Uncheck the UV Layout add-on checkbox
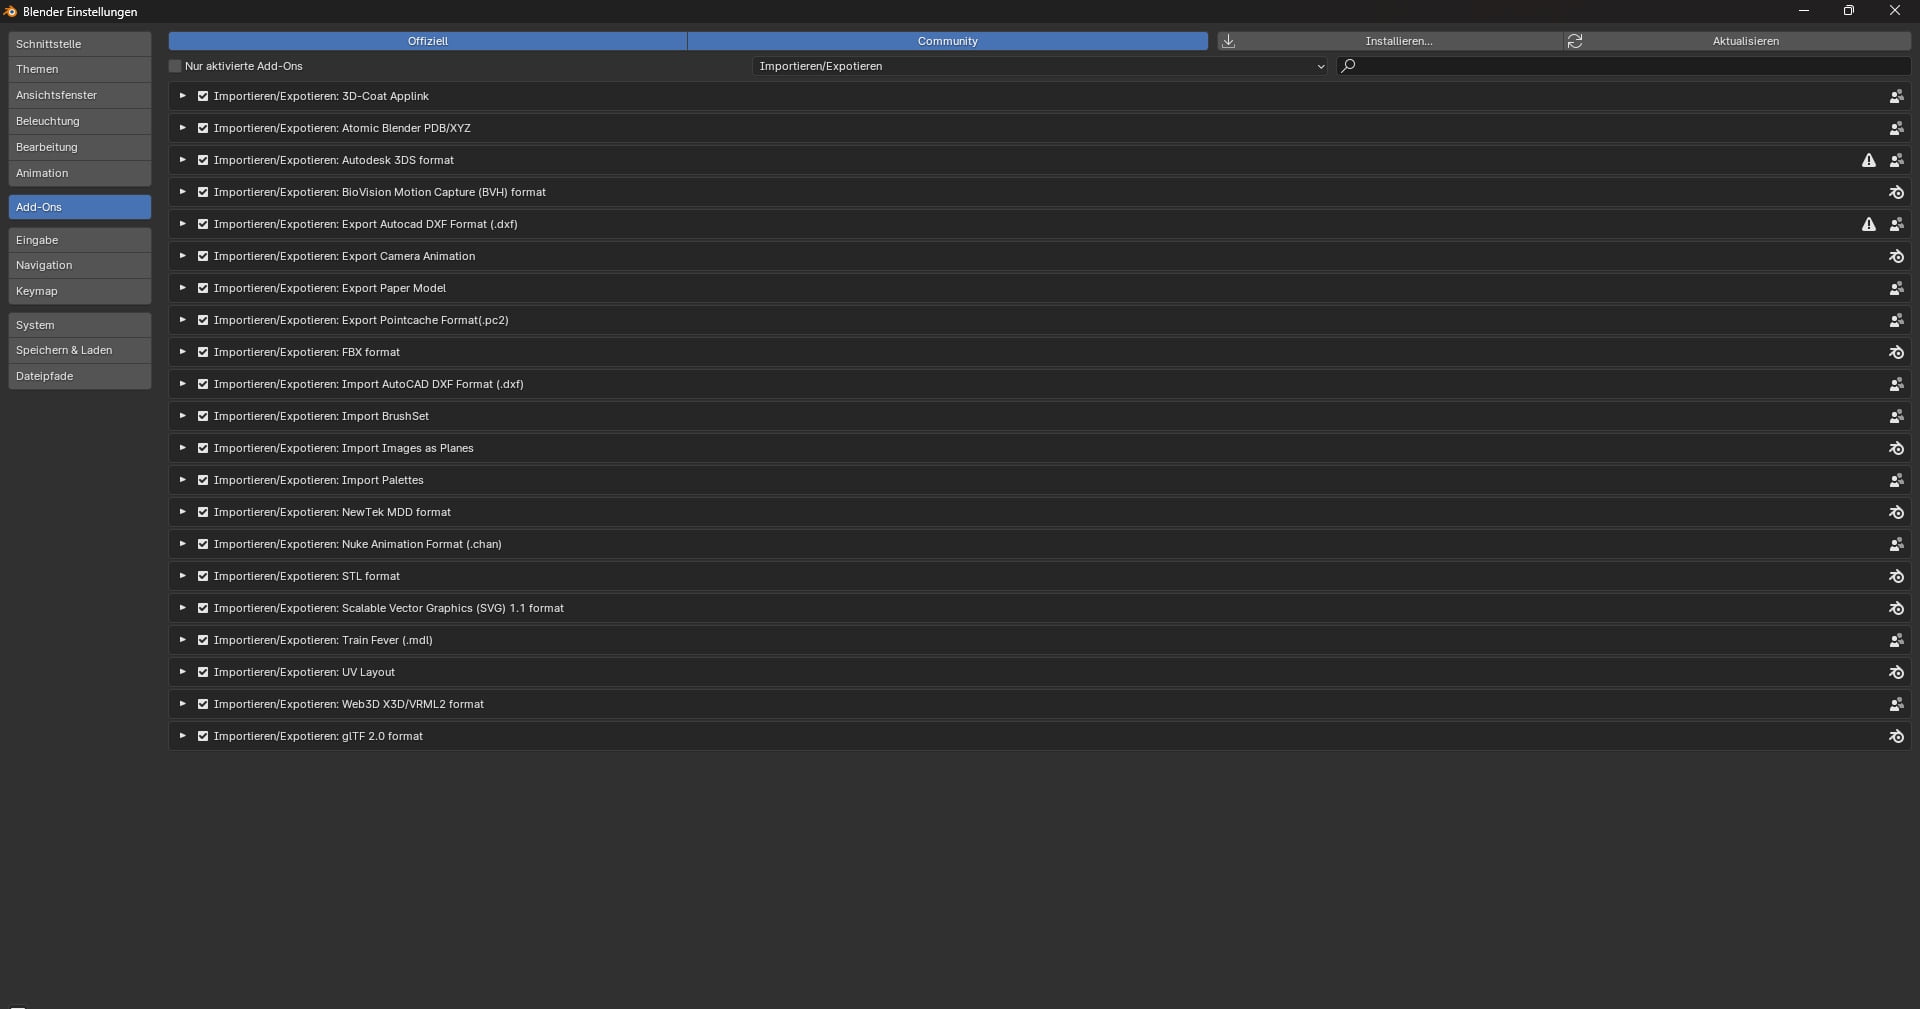 203,673
